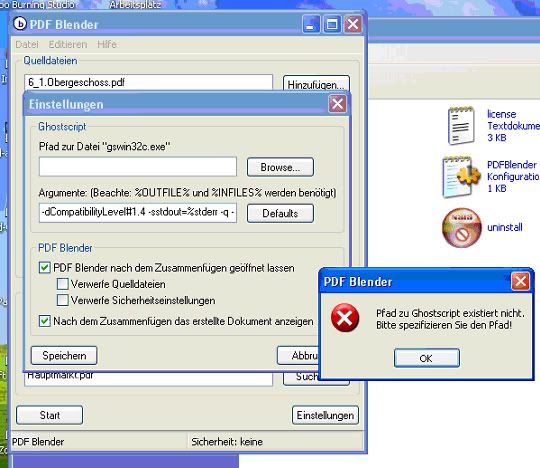This screenshot has width=540, height=468.
Task: Enable Verwerfe Sicherheitseinstellungen checkbox
Action: pyautogui.click(x=62, y=300)
